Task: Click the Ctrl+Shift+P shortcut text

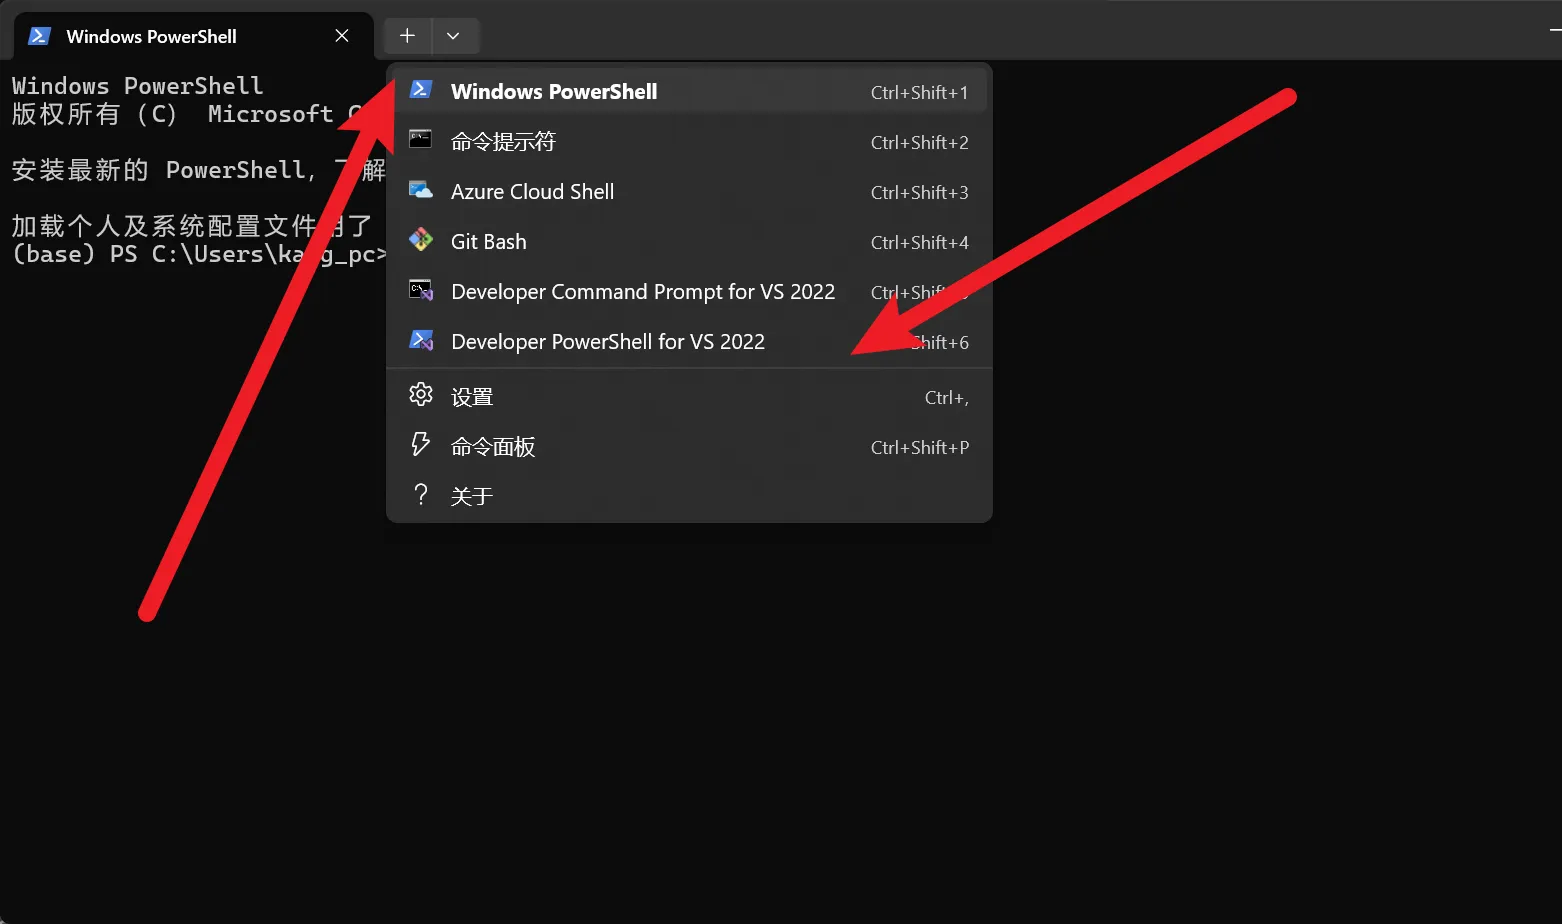Action: (x=919, y=447)
